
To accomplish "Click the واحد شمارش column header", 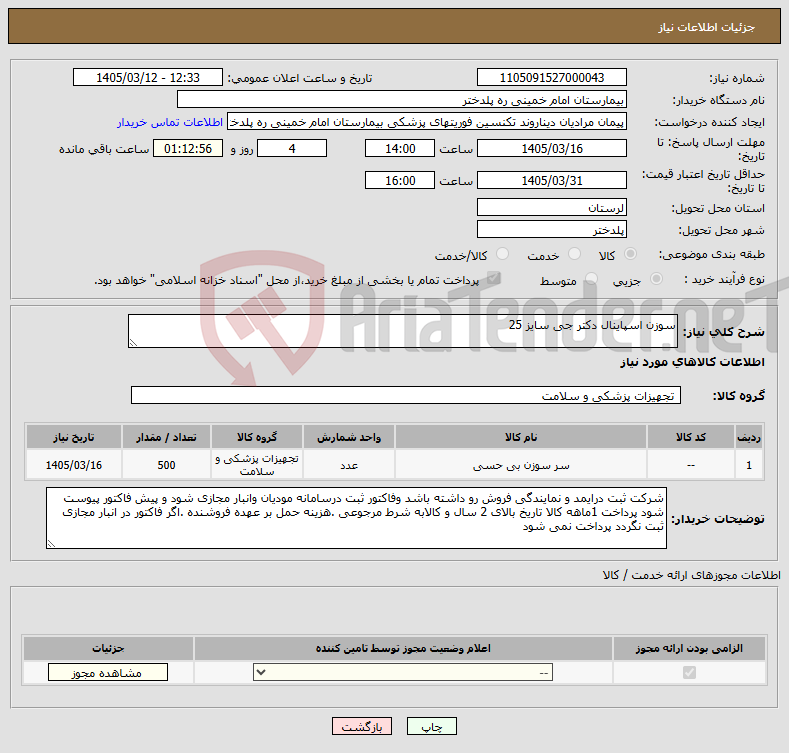I will pyautogui.click(x=349, y=437).
